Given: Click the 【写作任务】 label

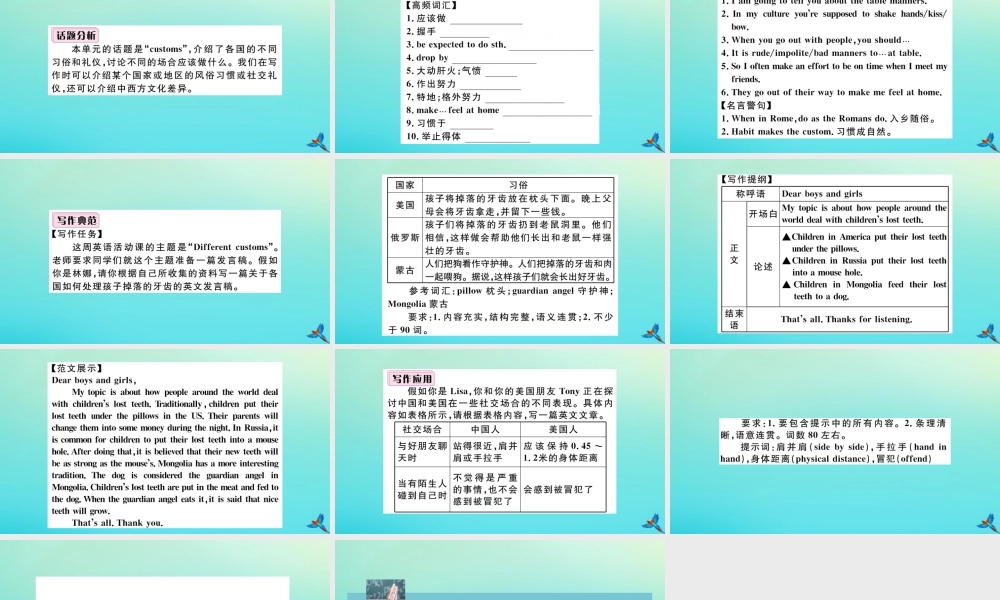Looking at the screenshot, I should [78, 234].
